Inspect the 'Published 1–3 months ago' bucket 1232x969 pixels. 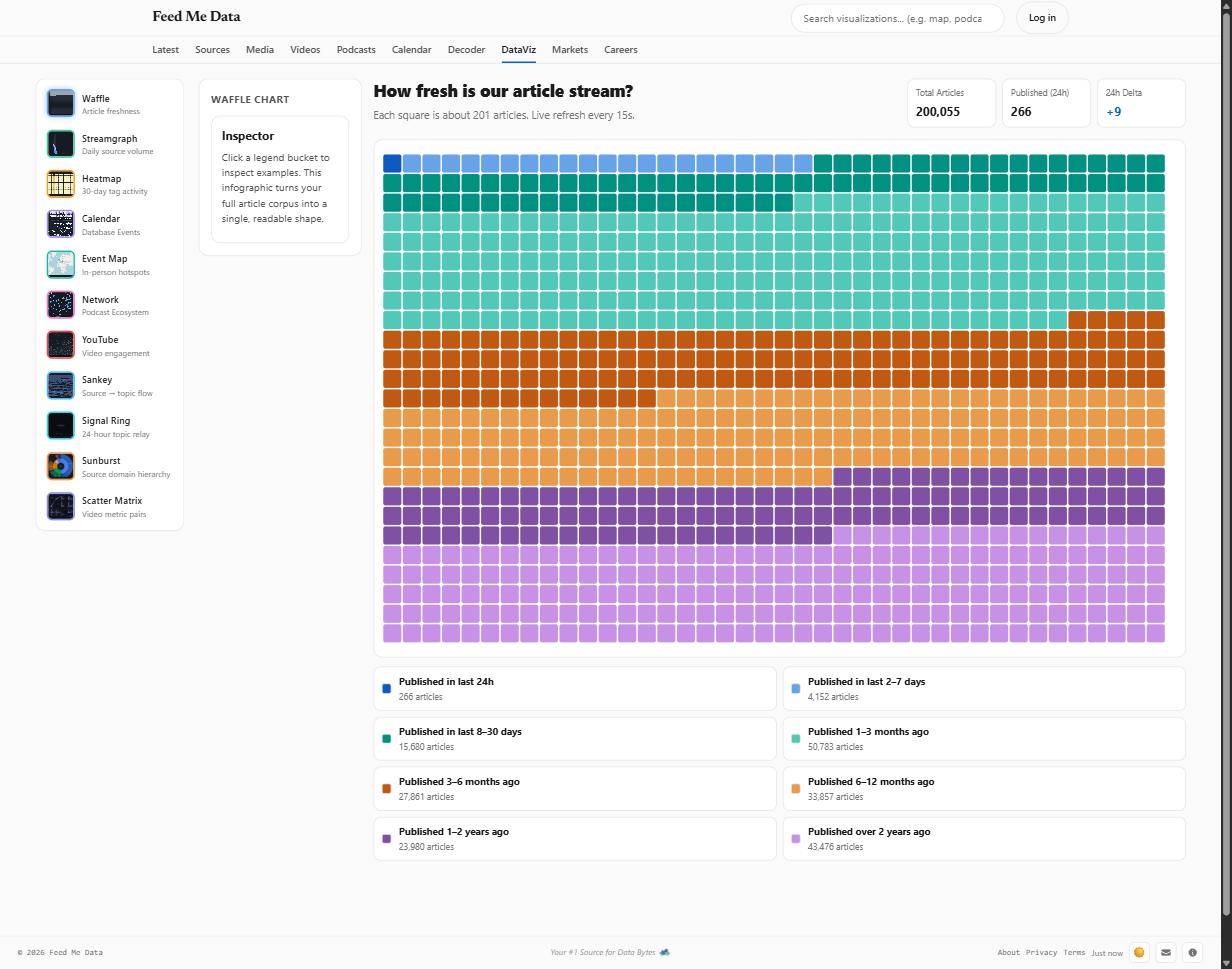tap(984, 738)
